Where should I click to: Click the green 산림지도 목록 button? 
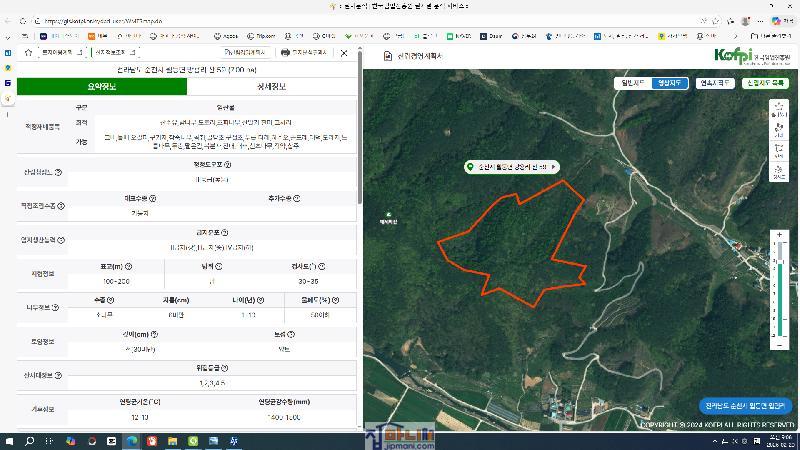coord(766,83)
